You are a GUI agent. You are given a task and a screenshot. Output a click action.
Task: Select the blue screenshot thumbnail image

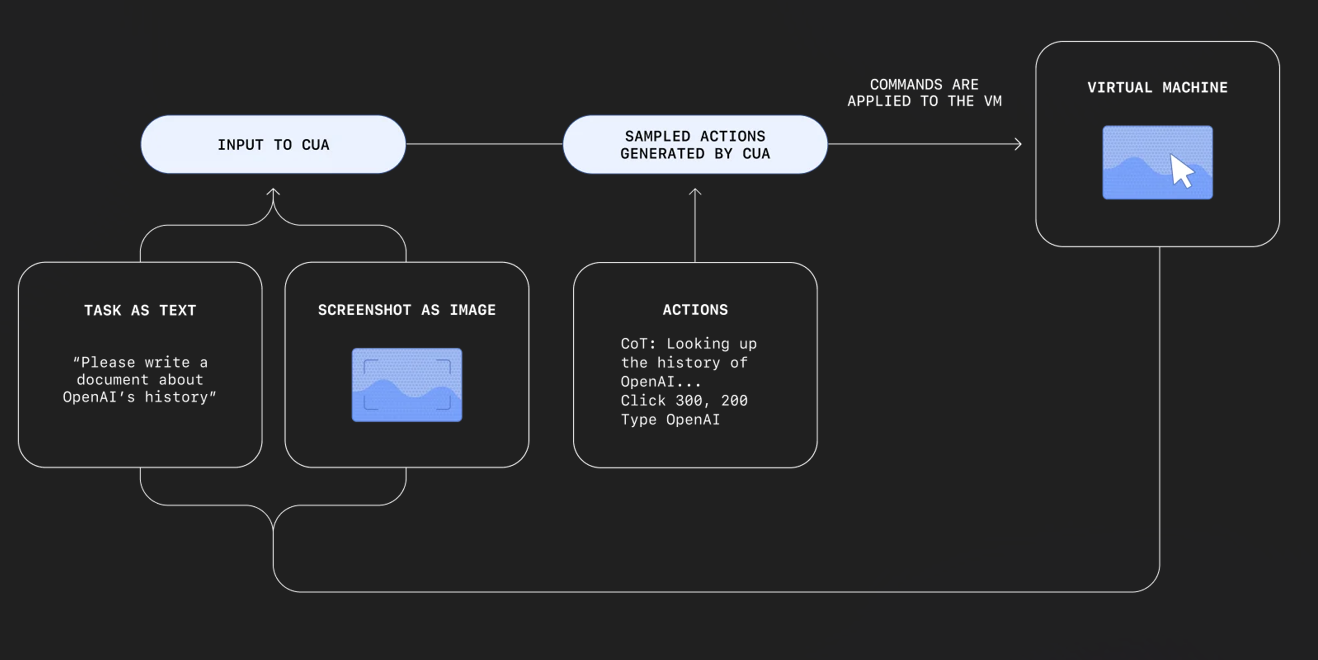(x=407, y=385)
